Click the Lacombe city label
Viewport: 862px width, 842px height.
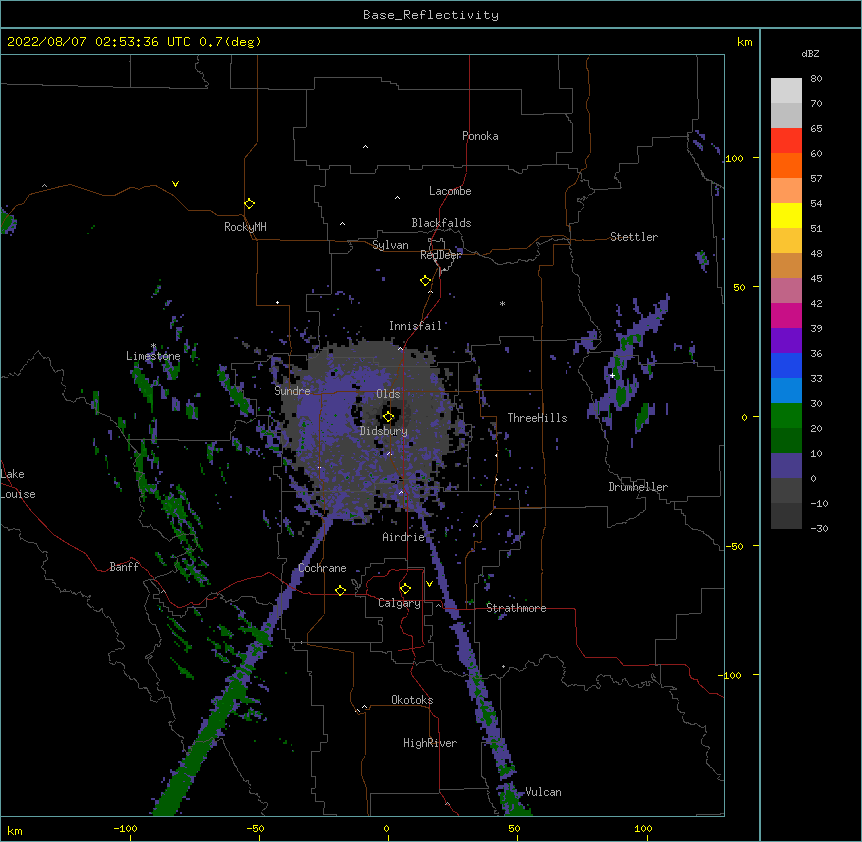click(x=450, y=191)
